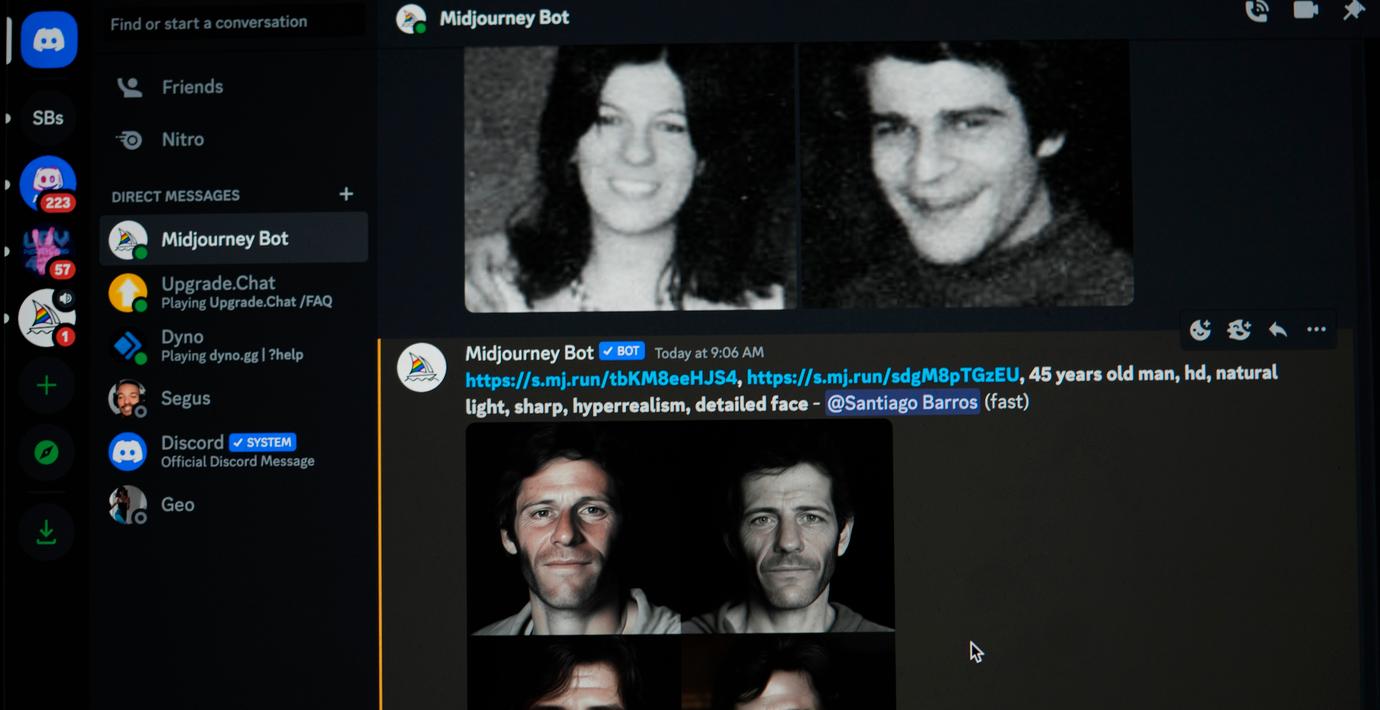
Task: Open the official Discord system message
Action: (233, 451)
